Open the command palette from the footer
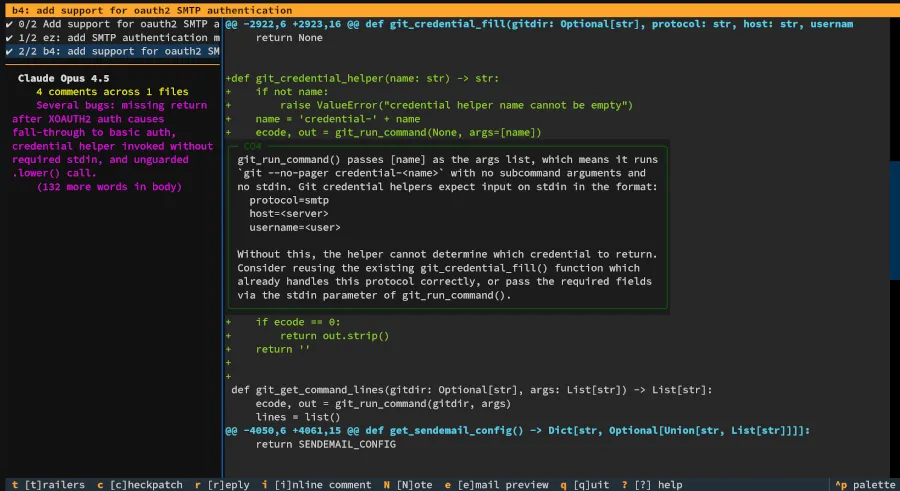Viewport: 900px width, 491px height. coord(864,484)
